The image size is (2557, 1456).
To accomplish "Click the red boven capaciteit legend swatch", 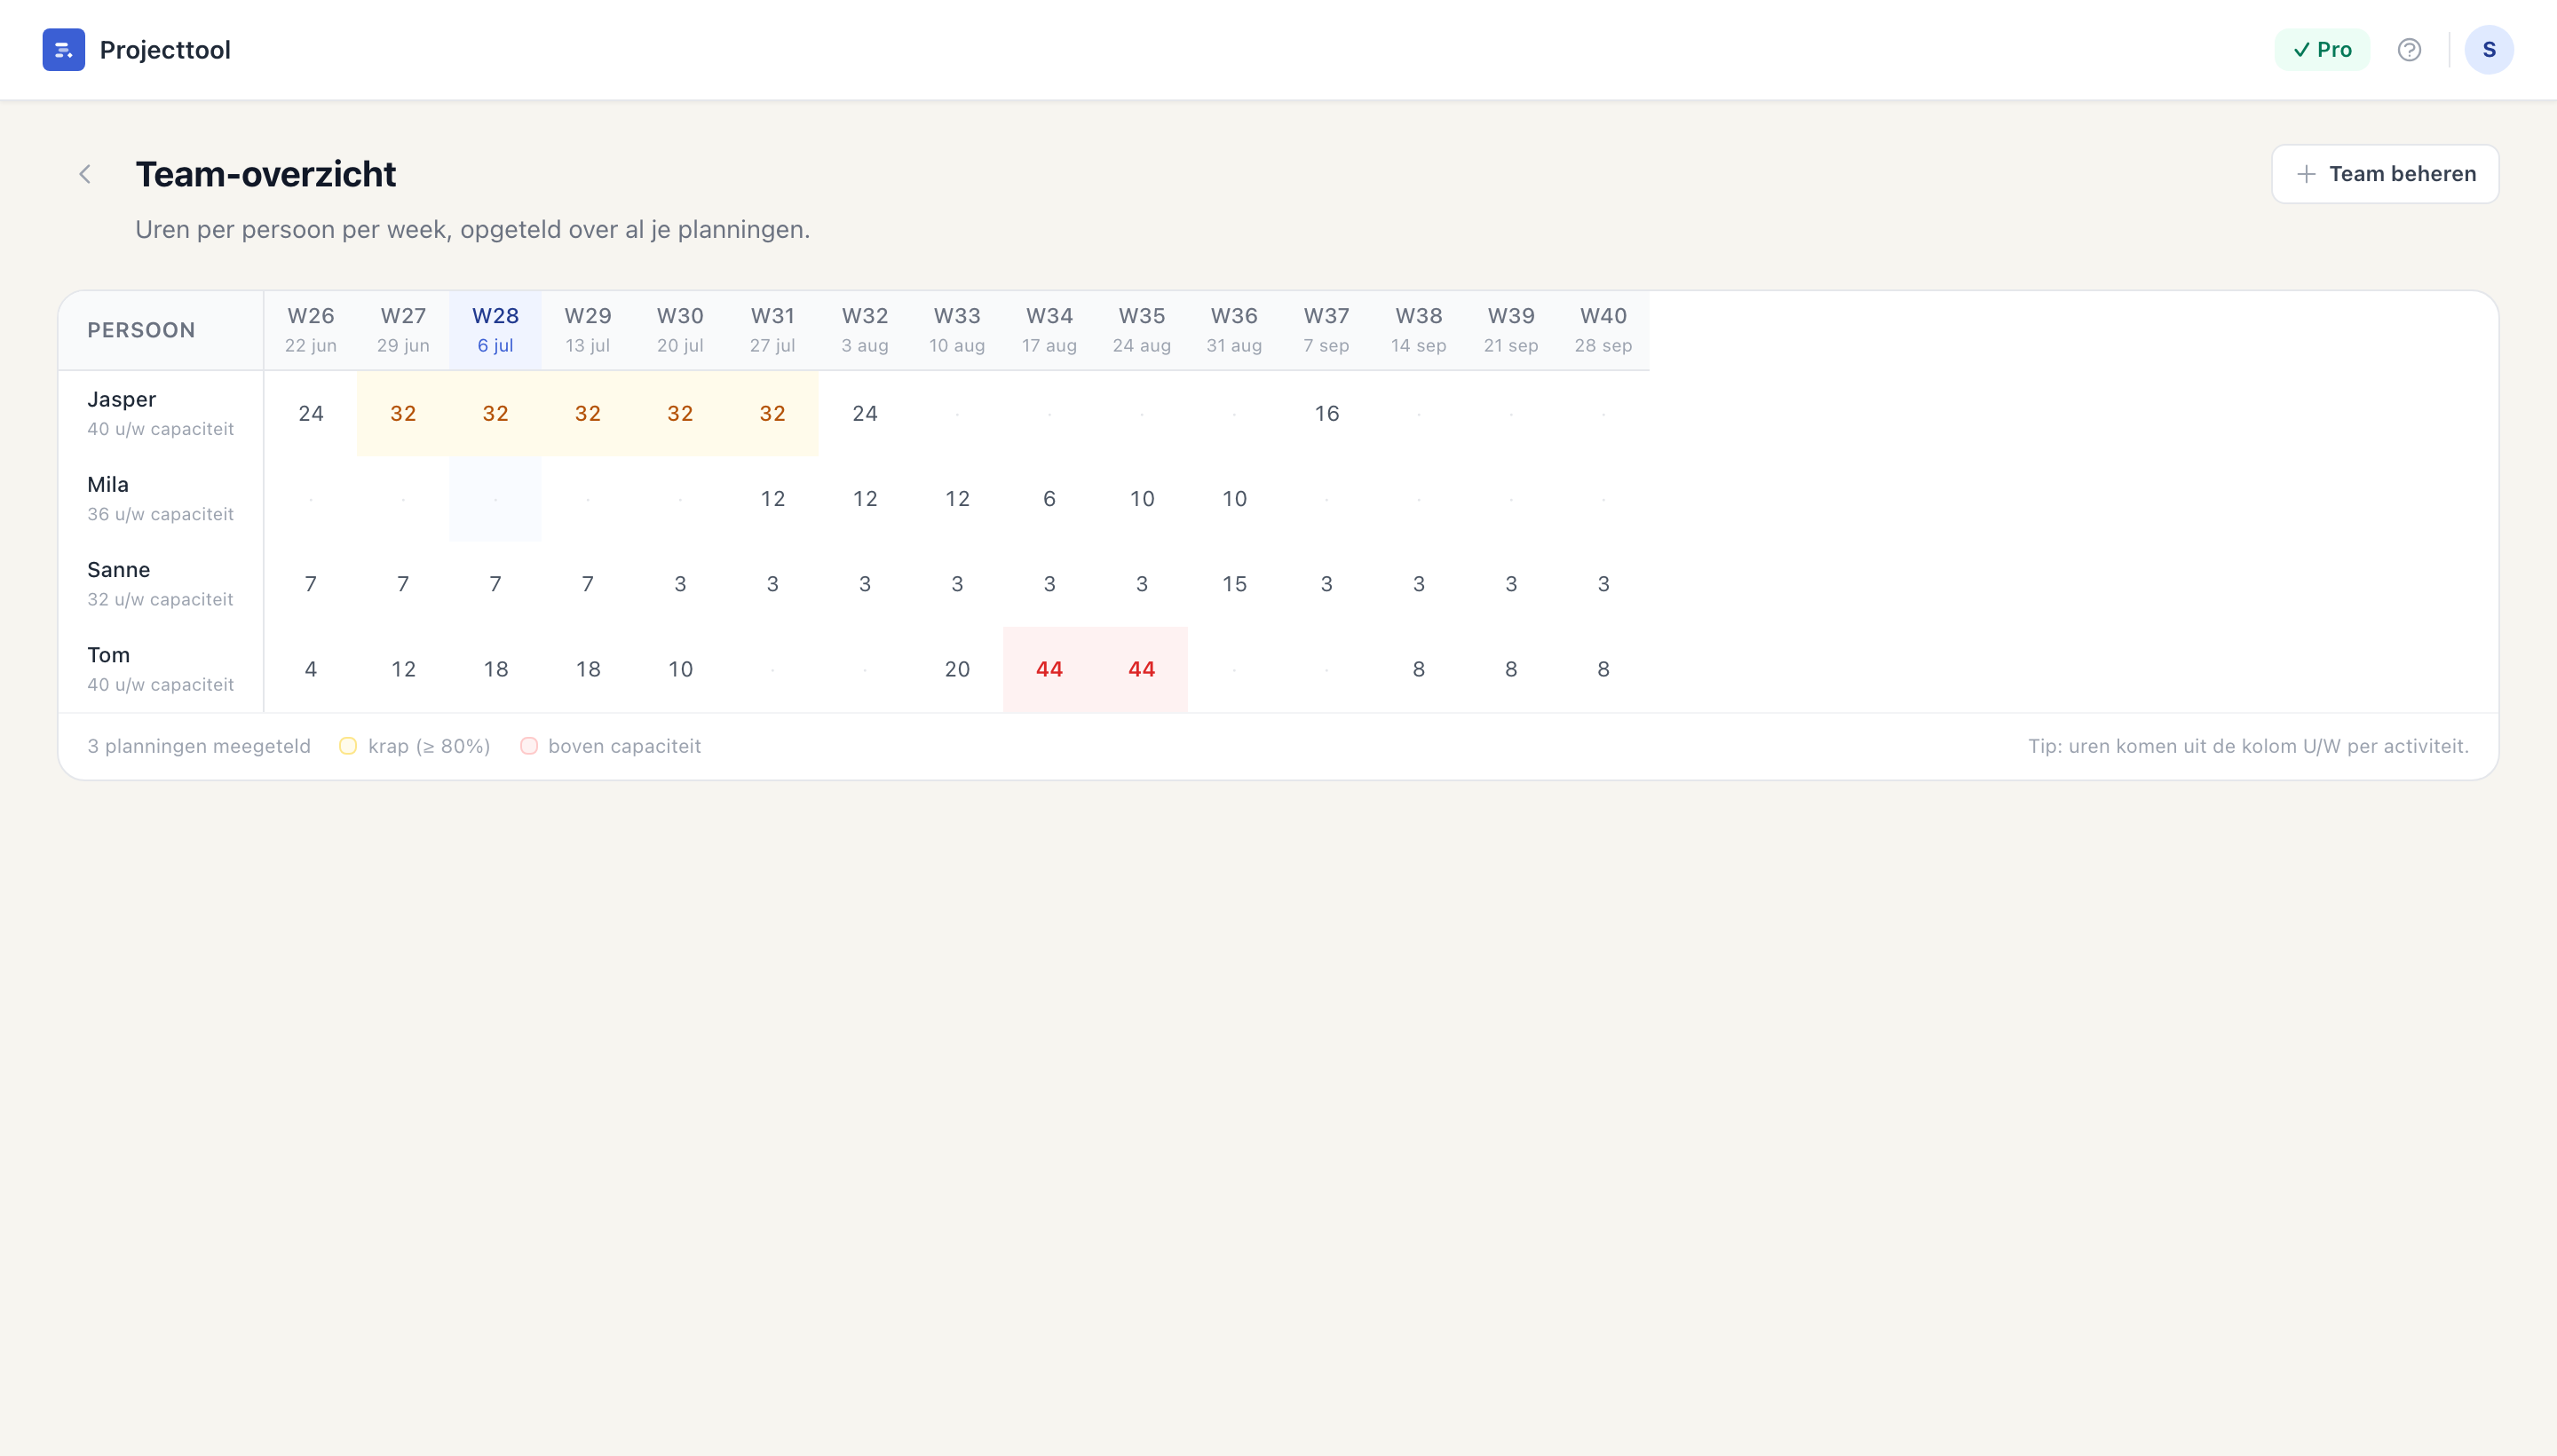I will (x=529, y=746).
